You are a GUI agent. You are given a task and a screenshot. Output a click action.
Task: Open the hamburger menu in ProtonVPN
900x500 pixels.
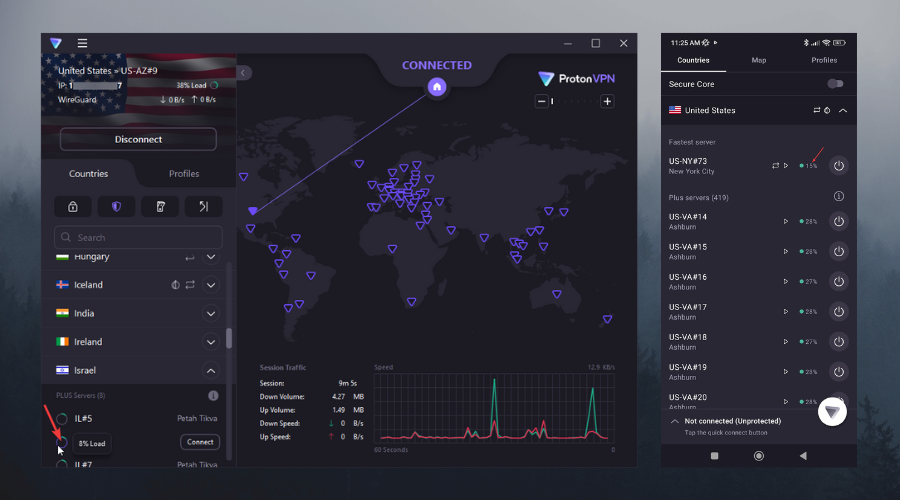82,43
